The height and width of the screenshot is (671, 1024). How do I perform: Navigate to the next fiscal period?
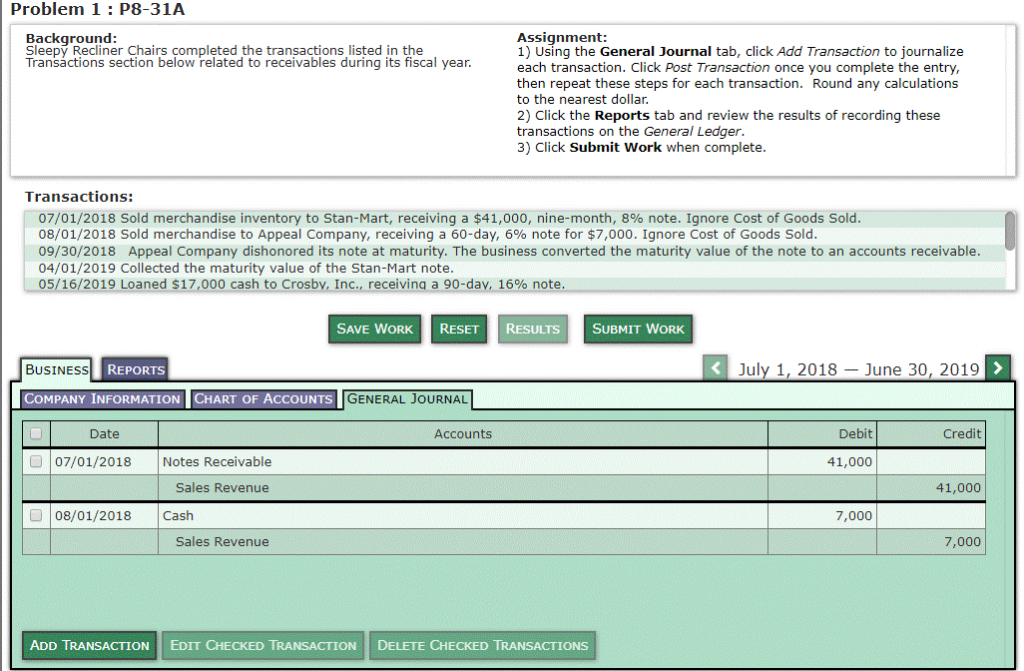point(998,368)
